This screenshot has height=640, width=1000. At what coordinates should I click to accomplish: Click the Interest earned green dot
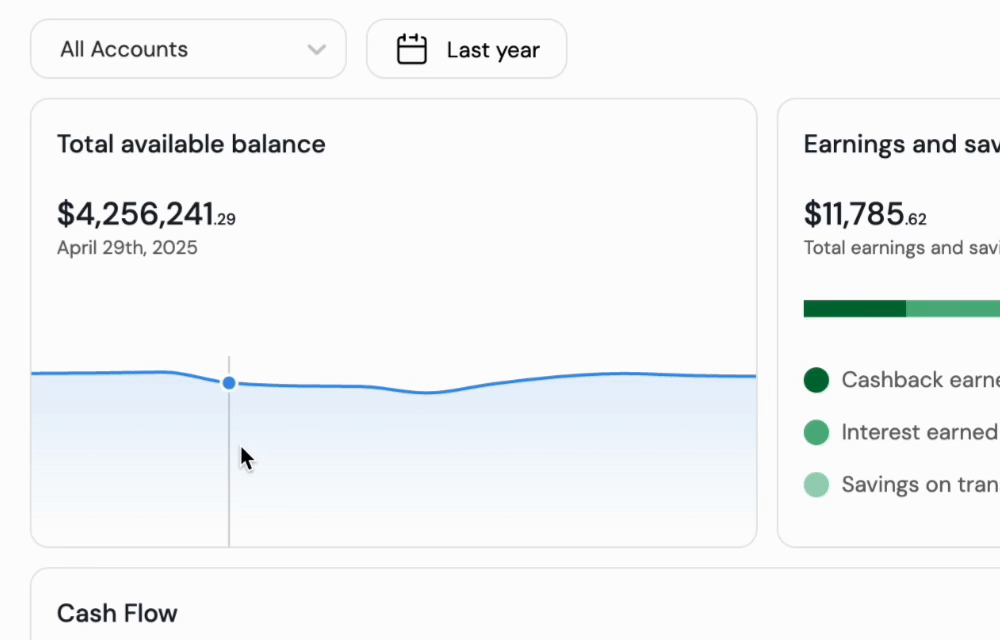pos(816,432)
